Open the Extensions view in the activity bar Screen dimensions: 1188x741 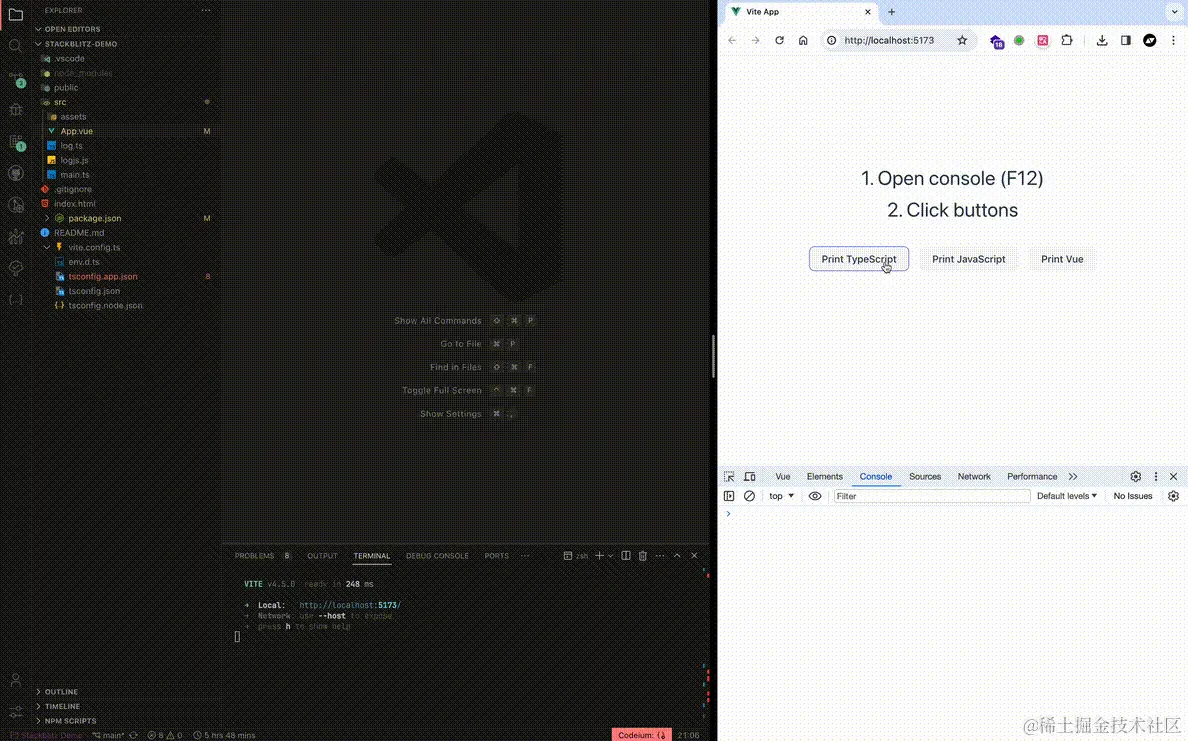click(x=15, y=142)
